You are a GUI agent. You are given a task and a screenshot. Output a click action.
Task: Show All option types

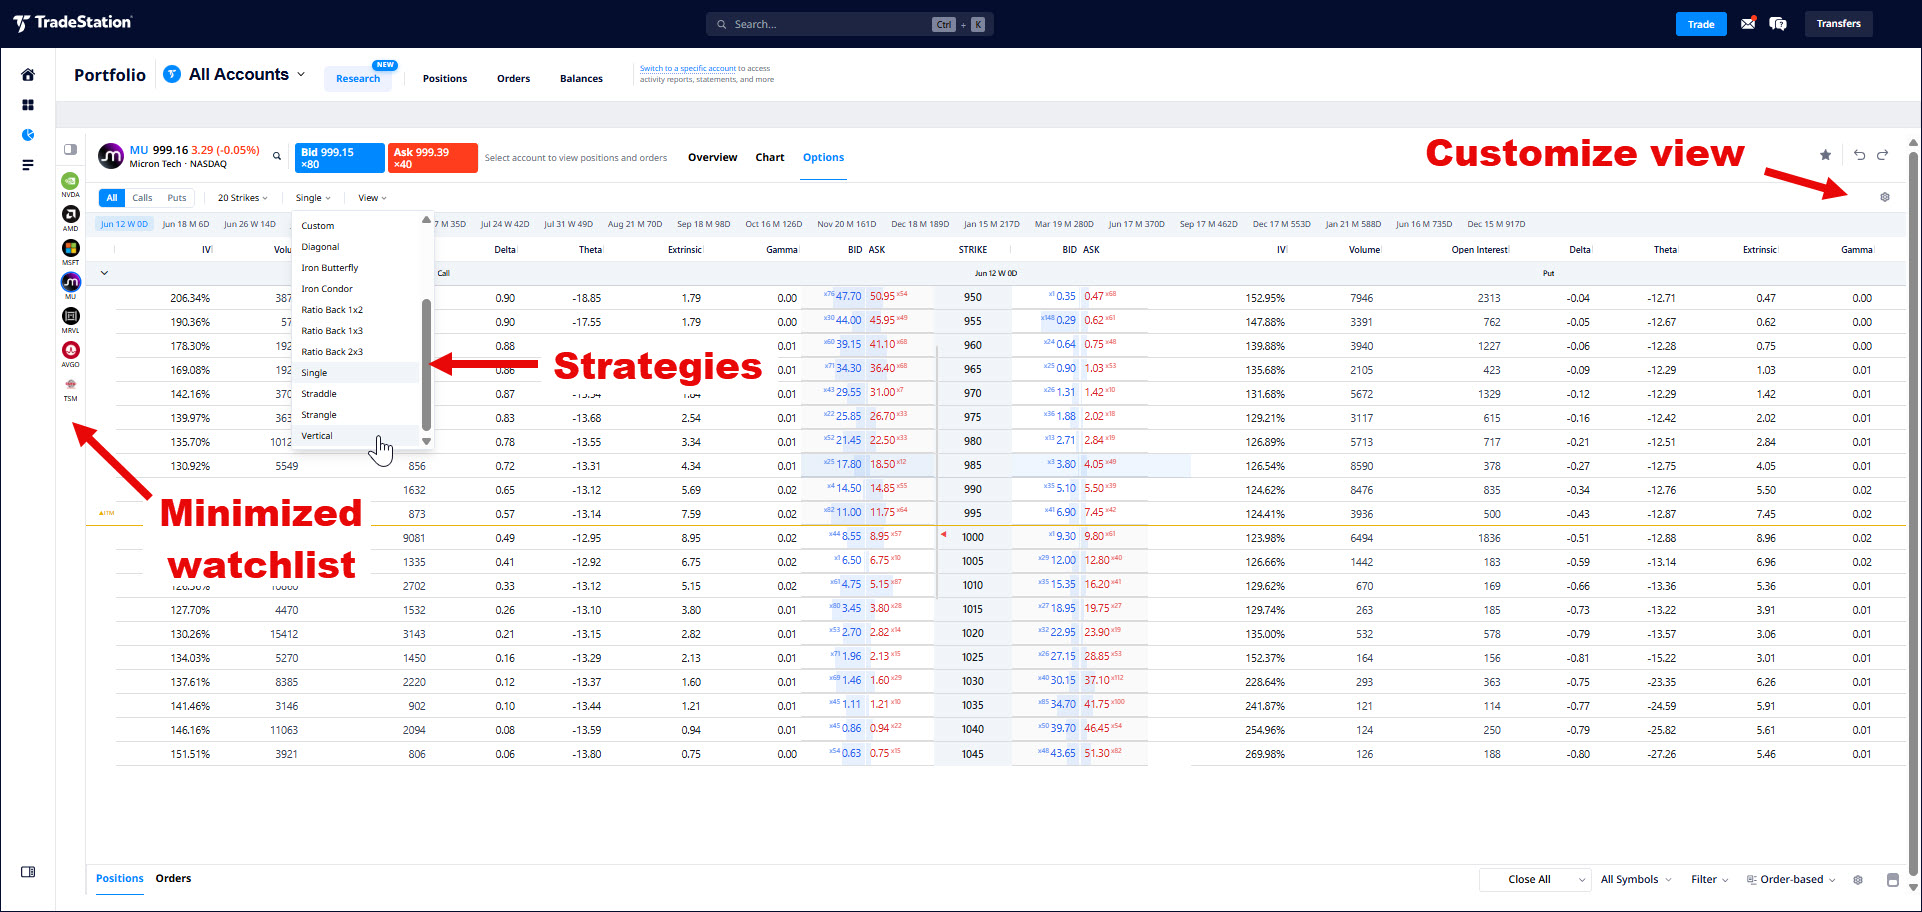pos(112,198)
